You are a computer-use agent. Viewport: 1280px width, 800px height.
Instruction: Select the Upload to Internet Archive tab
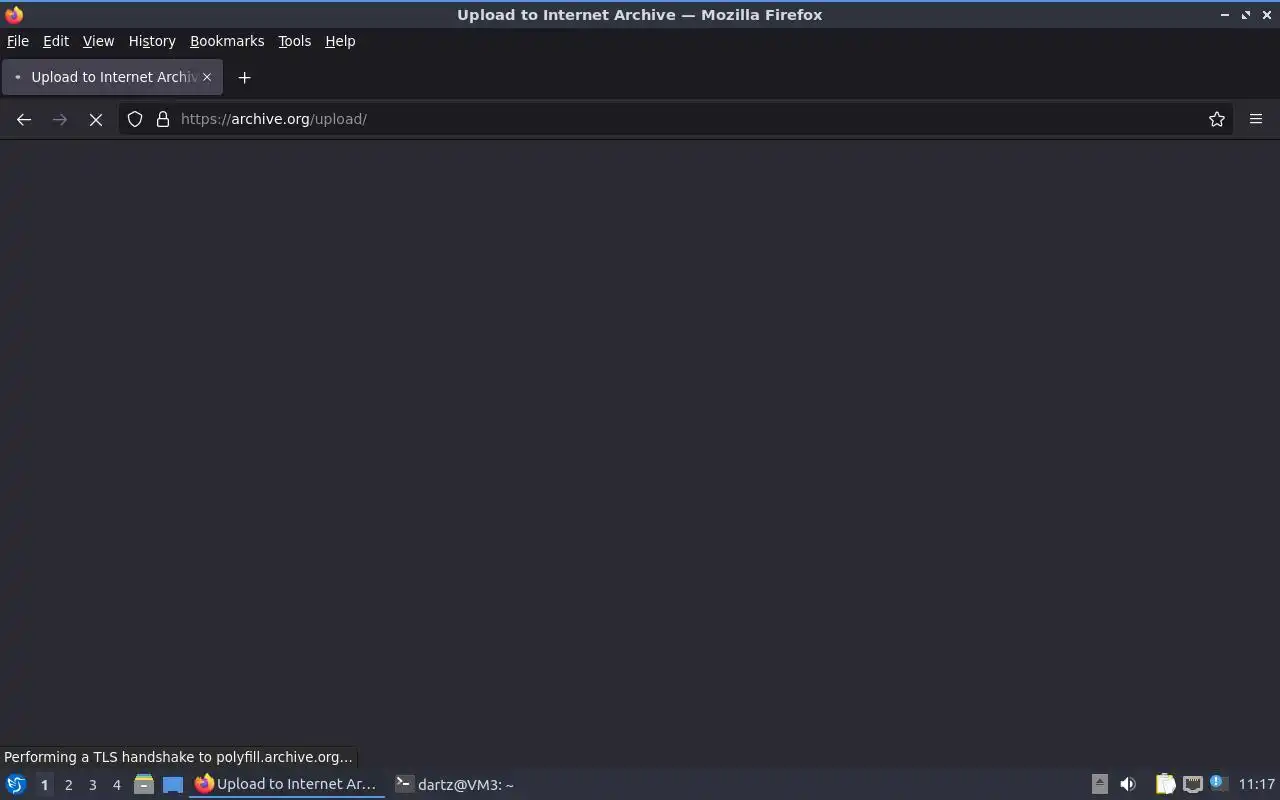pyautogui.click(x=112, y=77)
